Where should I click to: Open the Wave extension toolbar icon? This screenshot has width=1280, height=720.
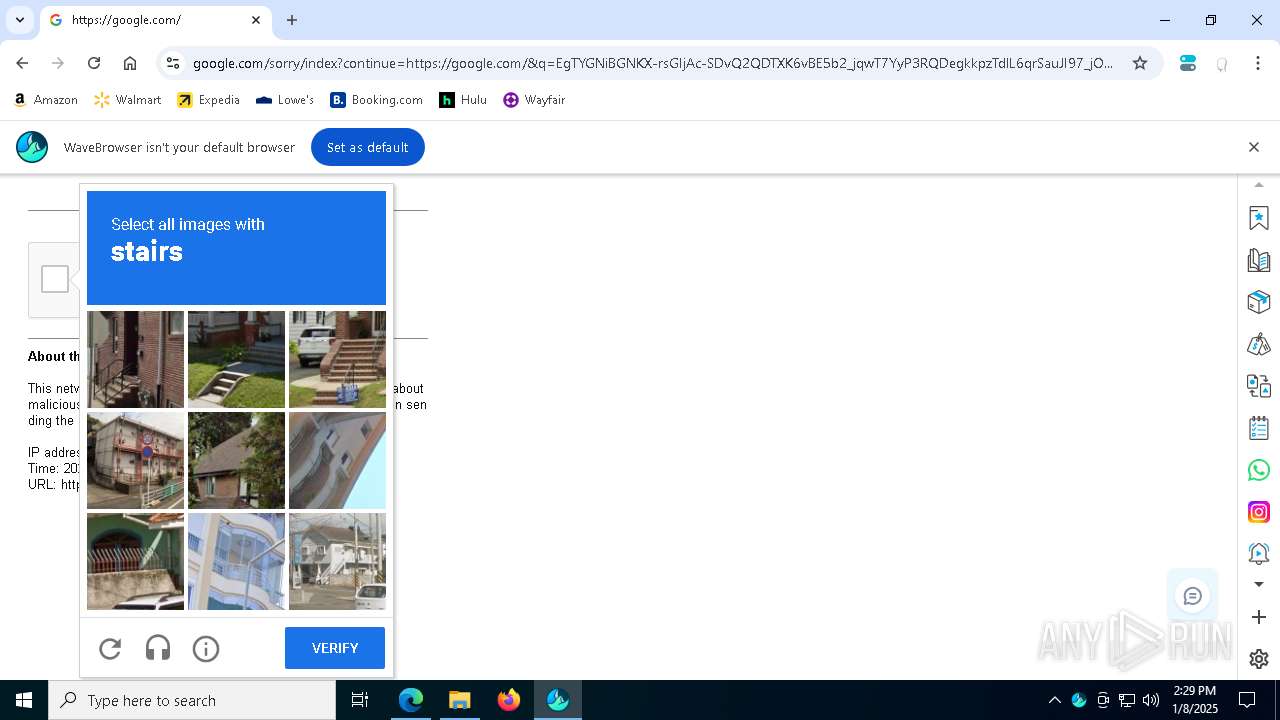coord(1188,63)
